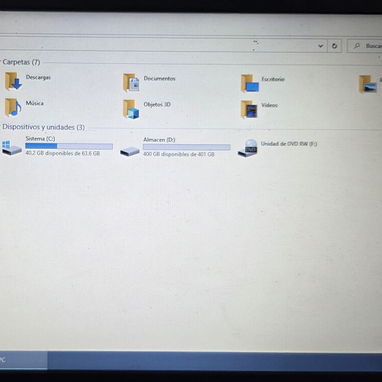Click the Unidad de DVD RW (F:) label
The height and width of the screenshot is (382, 382).
(x=289, y=144)
